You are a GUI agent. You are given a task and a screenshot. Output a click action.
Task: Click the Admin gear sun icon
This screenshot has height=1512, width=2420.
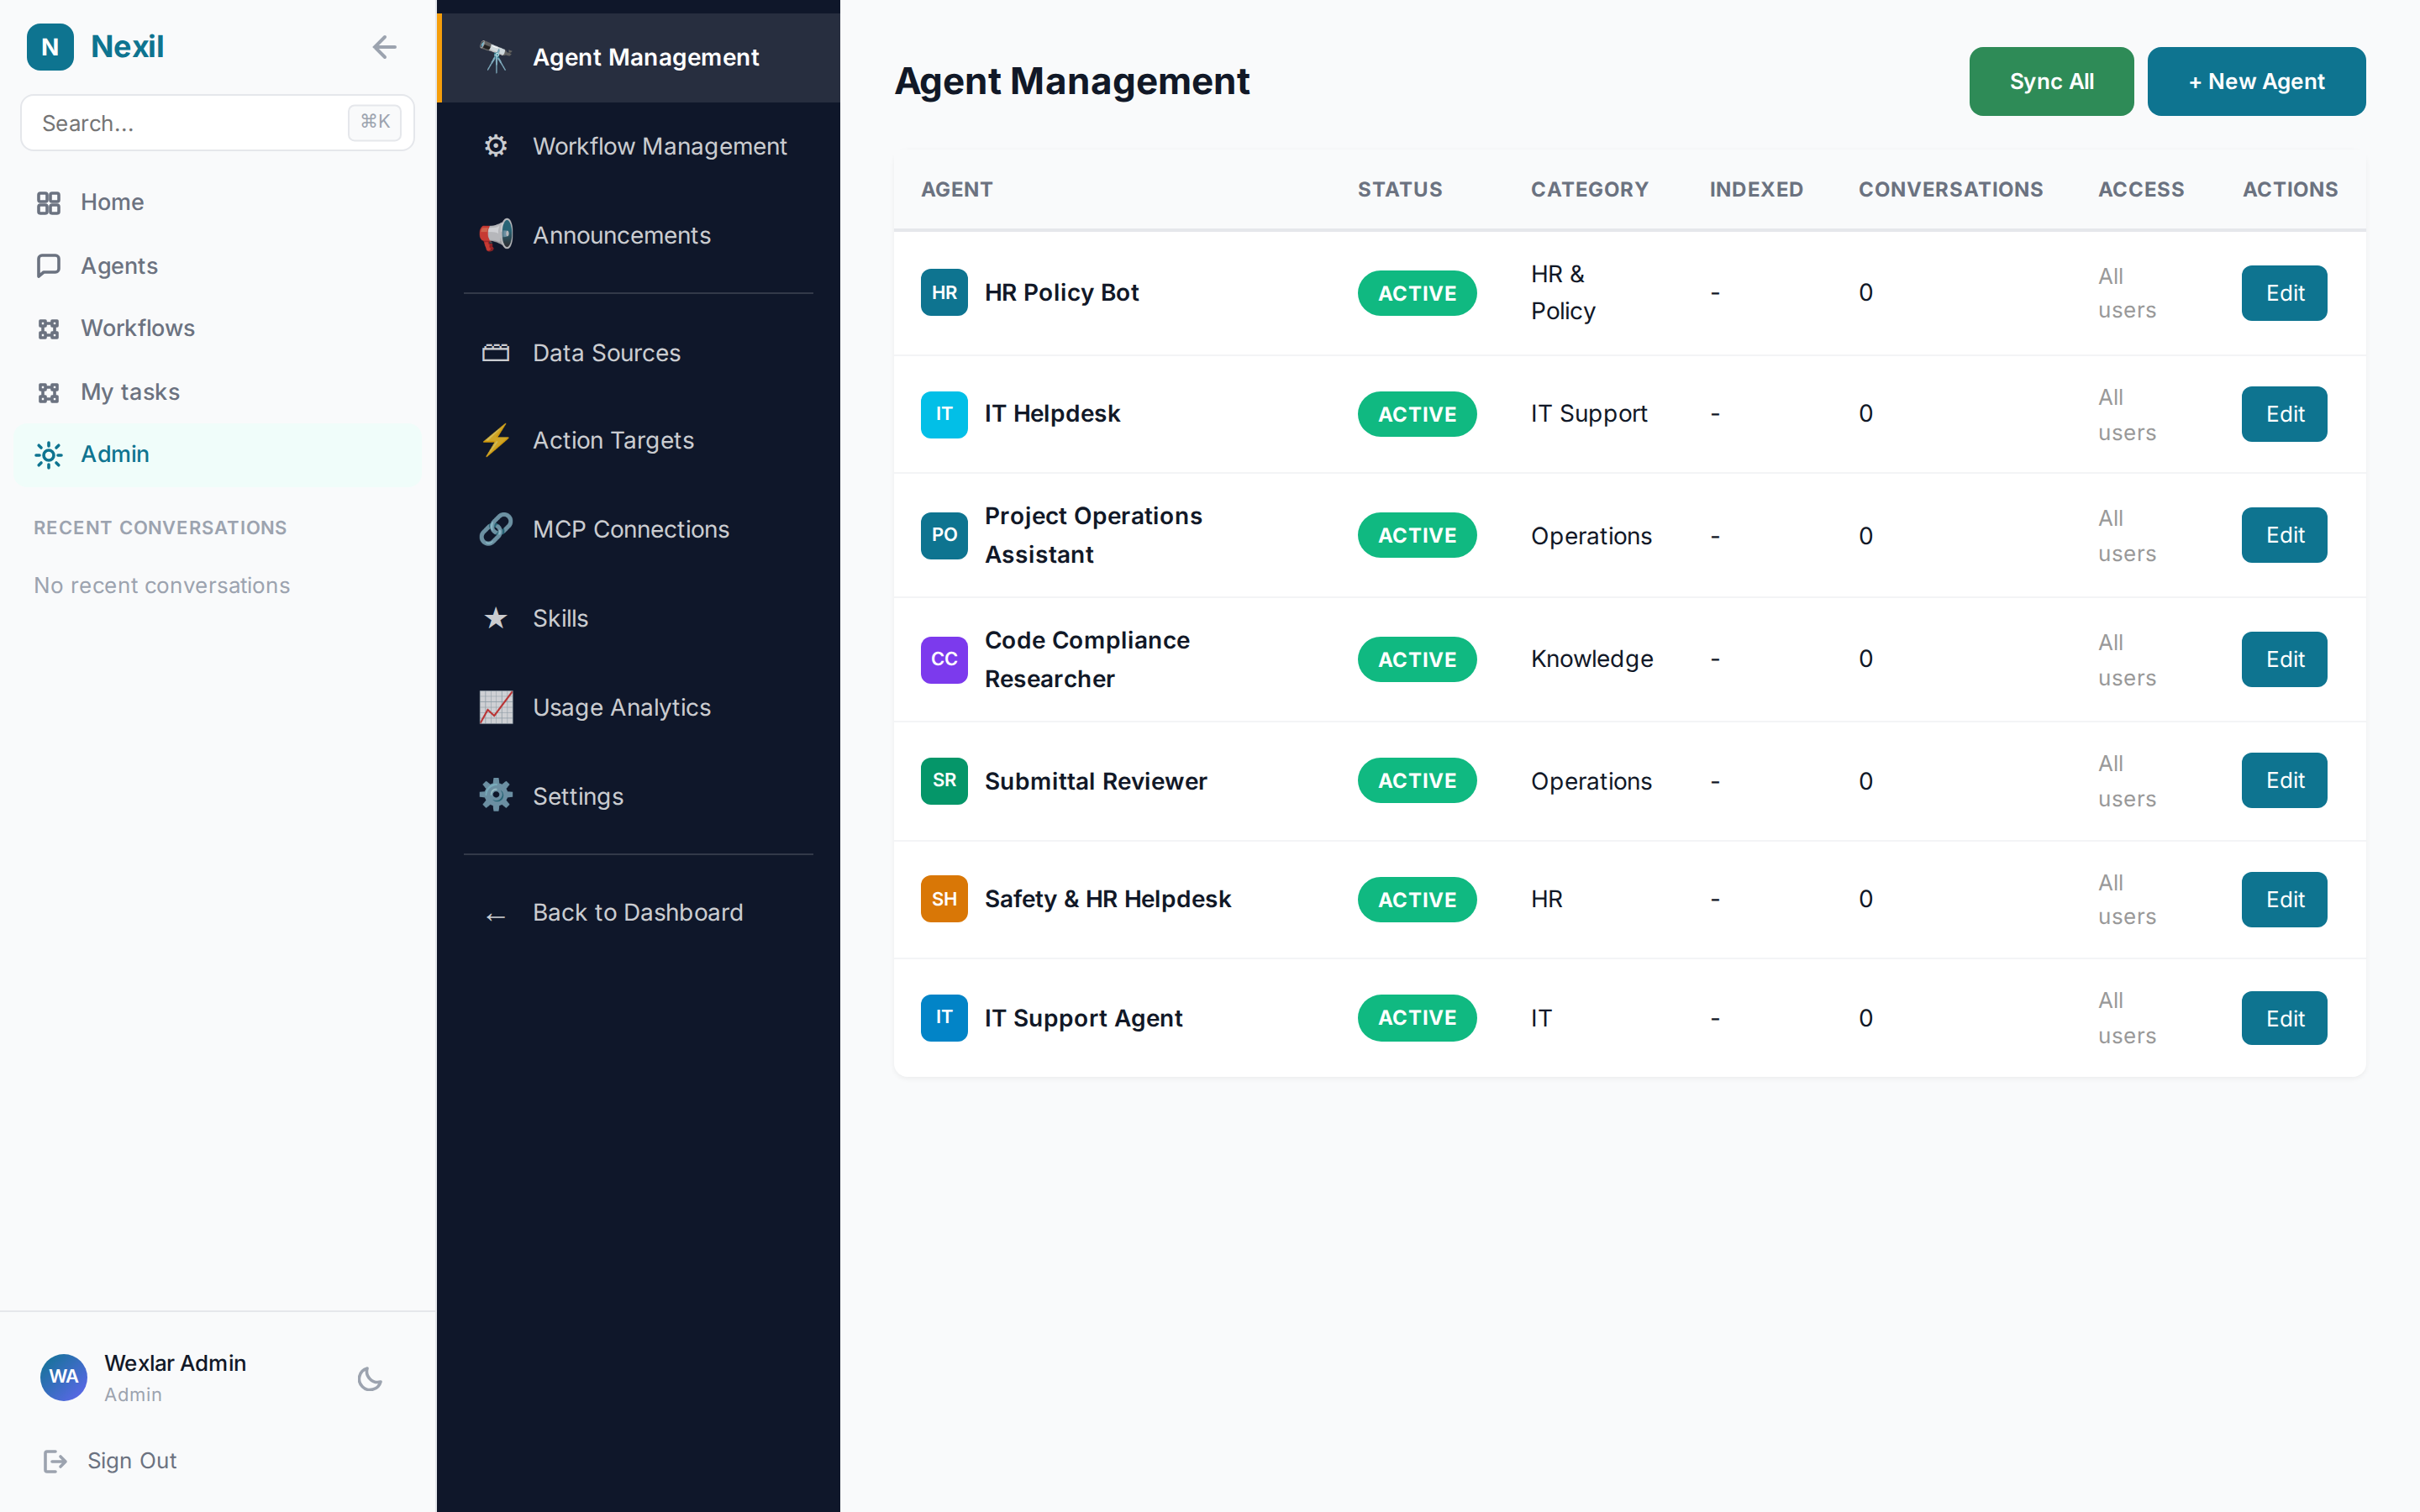48,455
